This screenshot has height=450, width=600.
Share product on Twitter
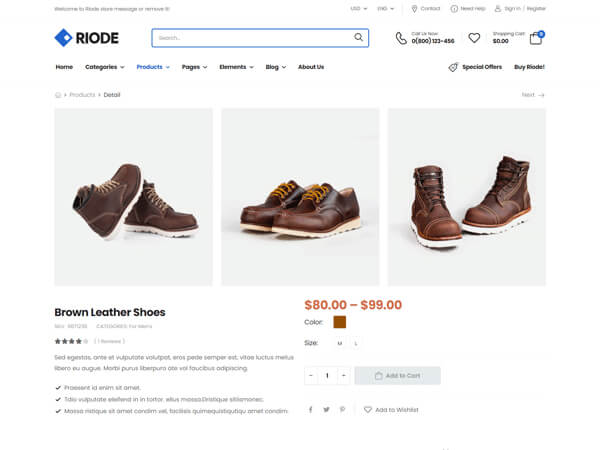(326, 409)
